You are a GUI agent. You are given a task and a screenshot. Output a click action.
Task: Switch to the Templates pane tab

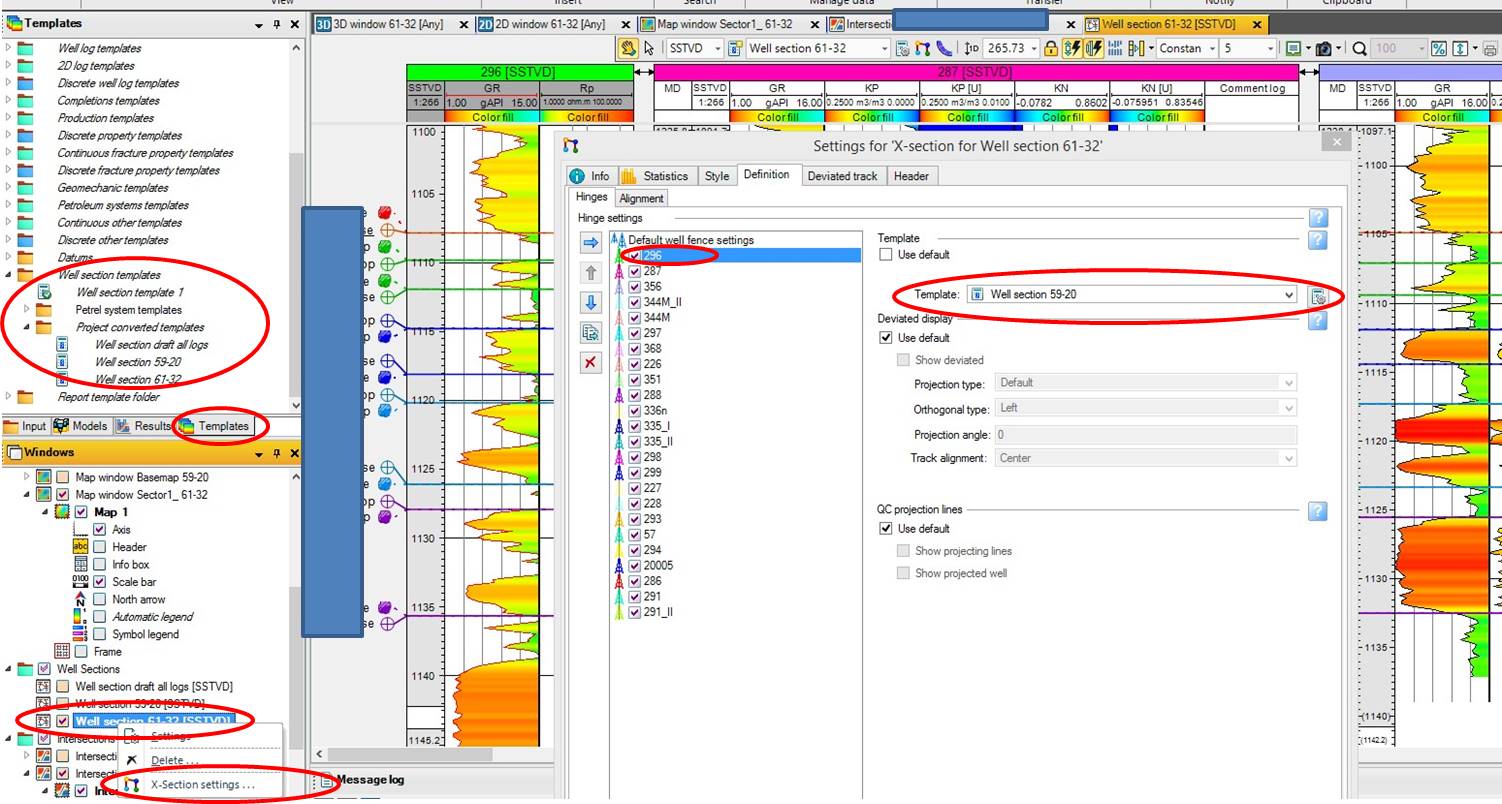tap(215, 426)
